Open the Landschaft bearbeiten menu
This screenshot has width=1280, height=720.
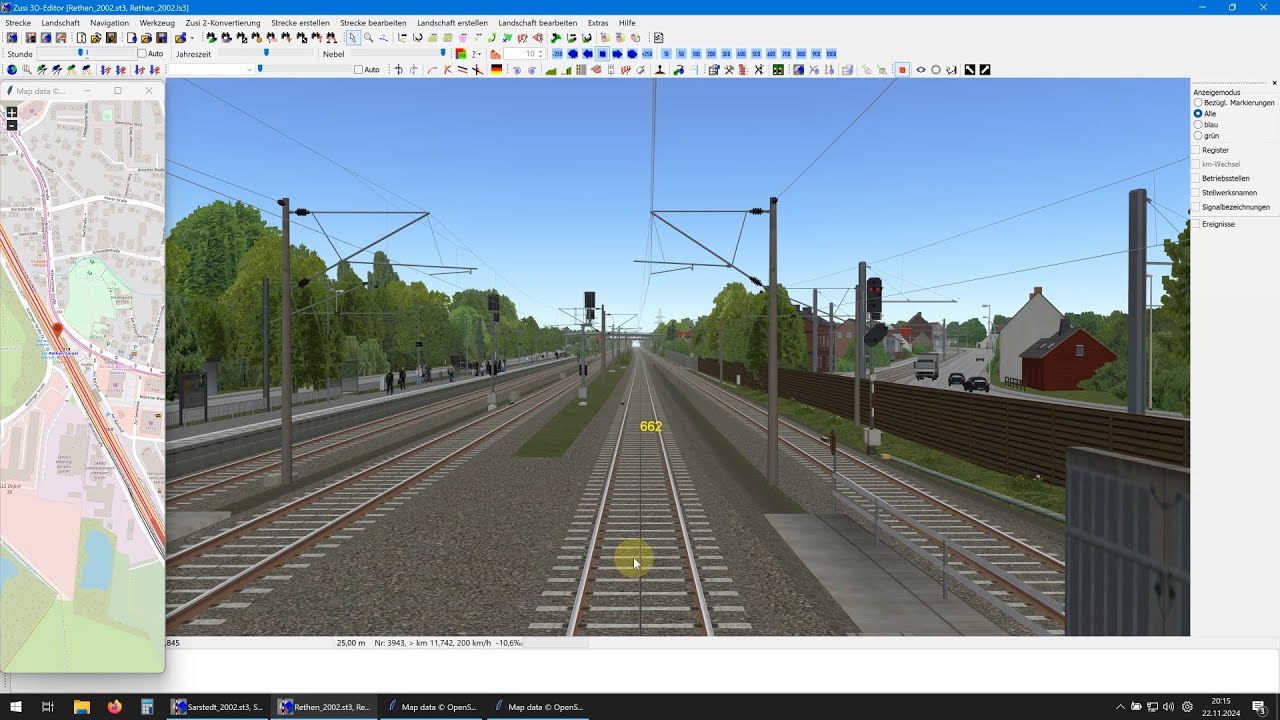pos(538,22)
